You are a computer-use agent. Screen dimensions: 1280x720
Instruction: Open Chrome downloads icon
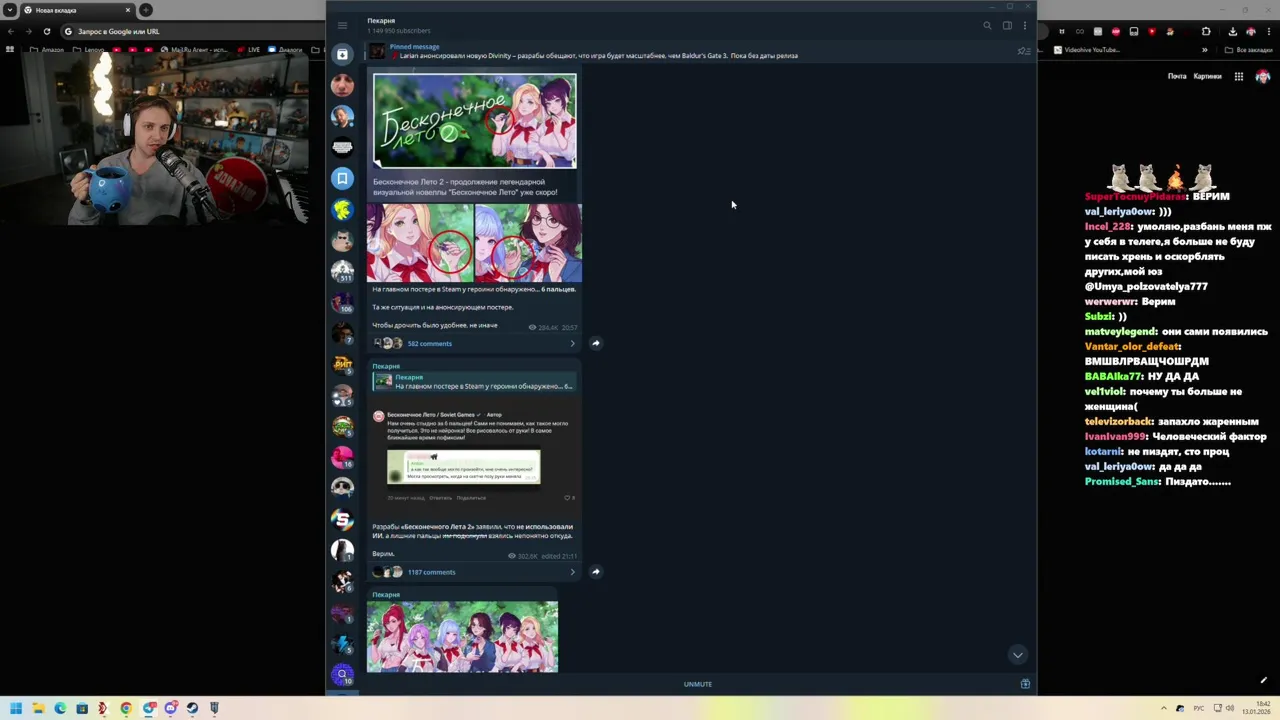1232,32
